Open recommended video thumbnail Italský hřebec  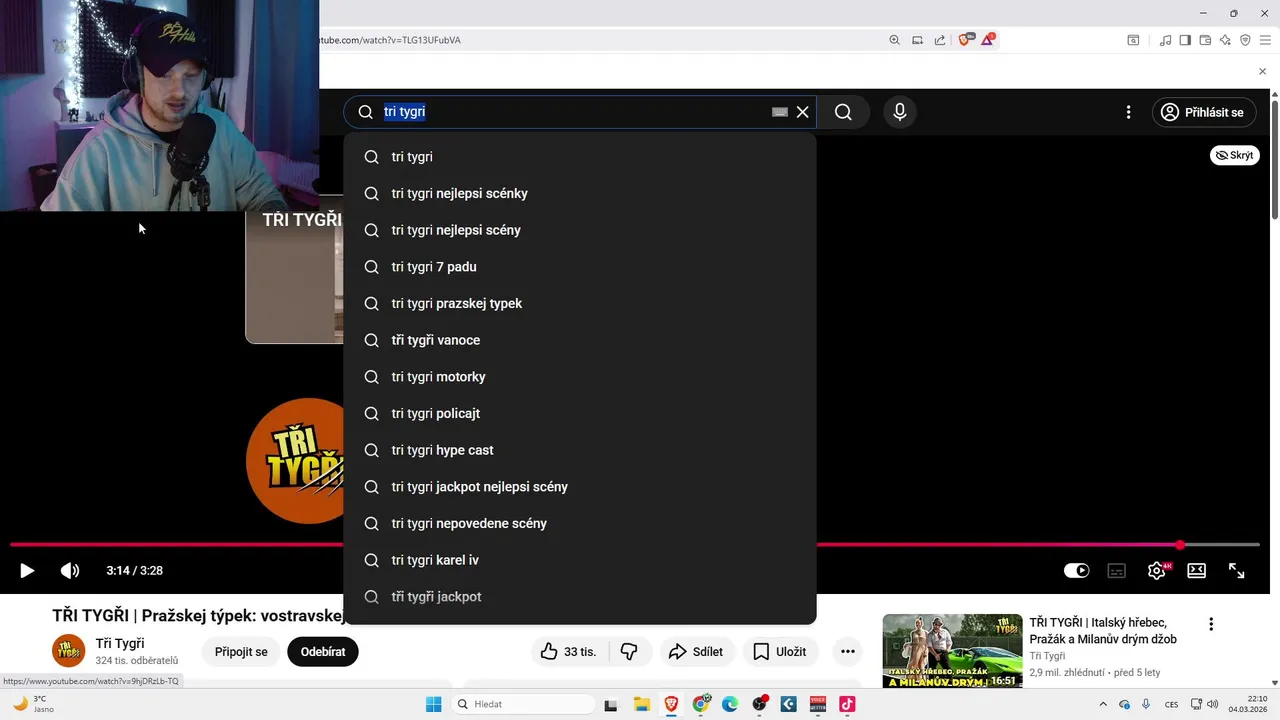[952, 651]
